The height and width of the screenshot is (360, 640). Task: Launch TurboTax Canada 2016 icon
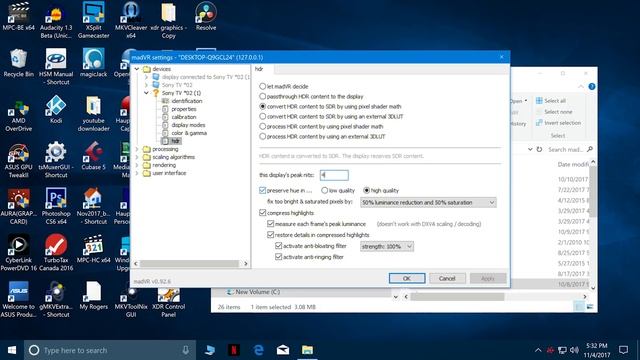56,253
